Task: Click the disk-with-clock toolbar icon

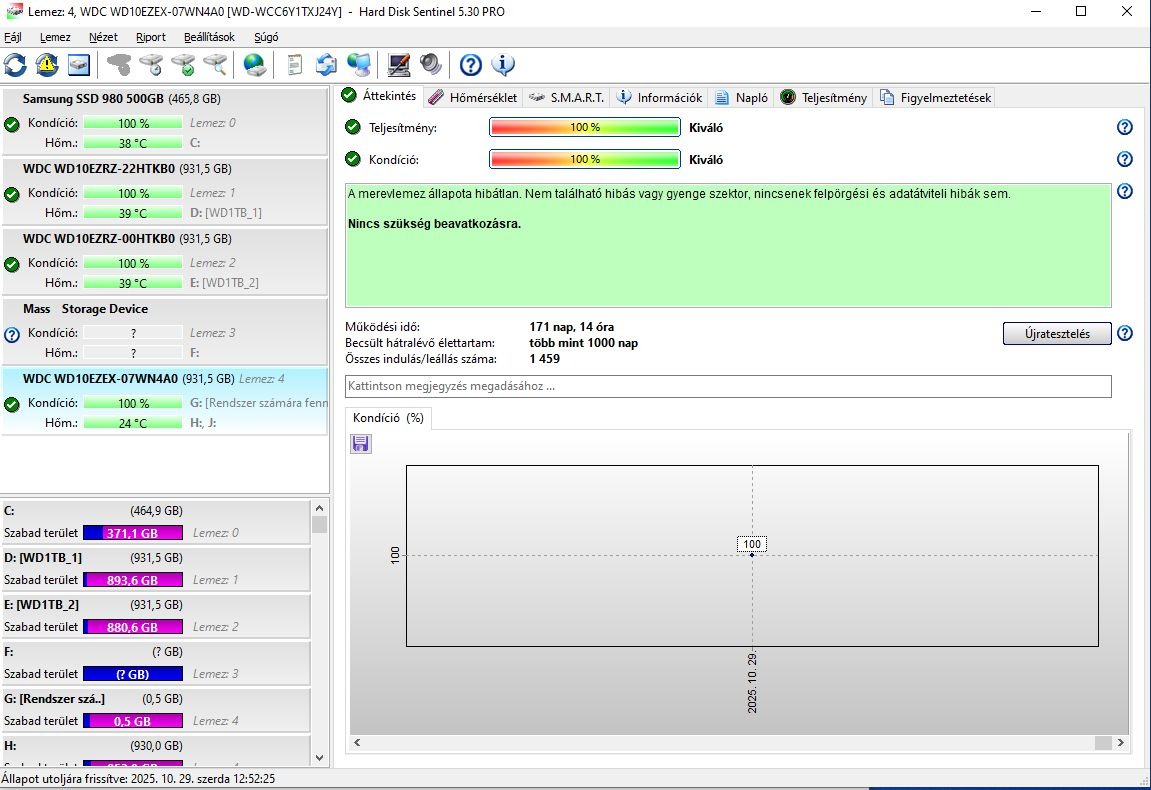Action: tap(151, 65)
